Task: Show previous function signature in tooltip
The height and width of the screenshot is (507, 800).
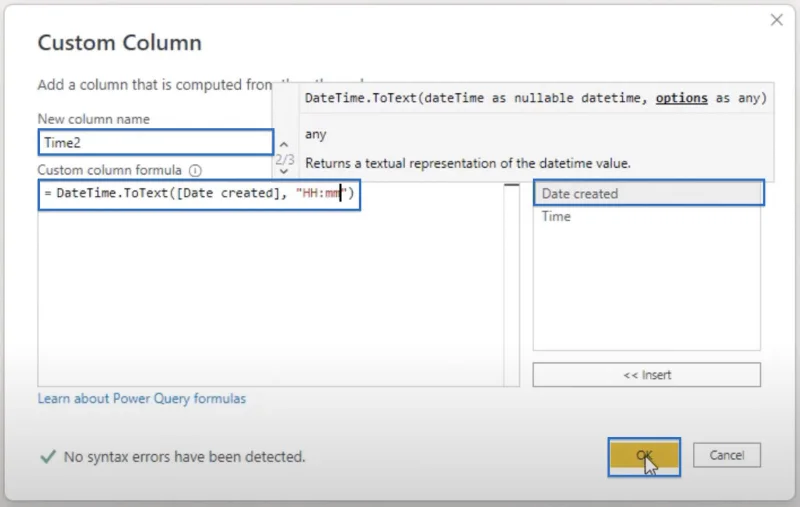Action: click(284, 145)
